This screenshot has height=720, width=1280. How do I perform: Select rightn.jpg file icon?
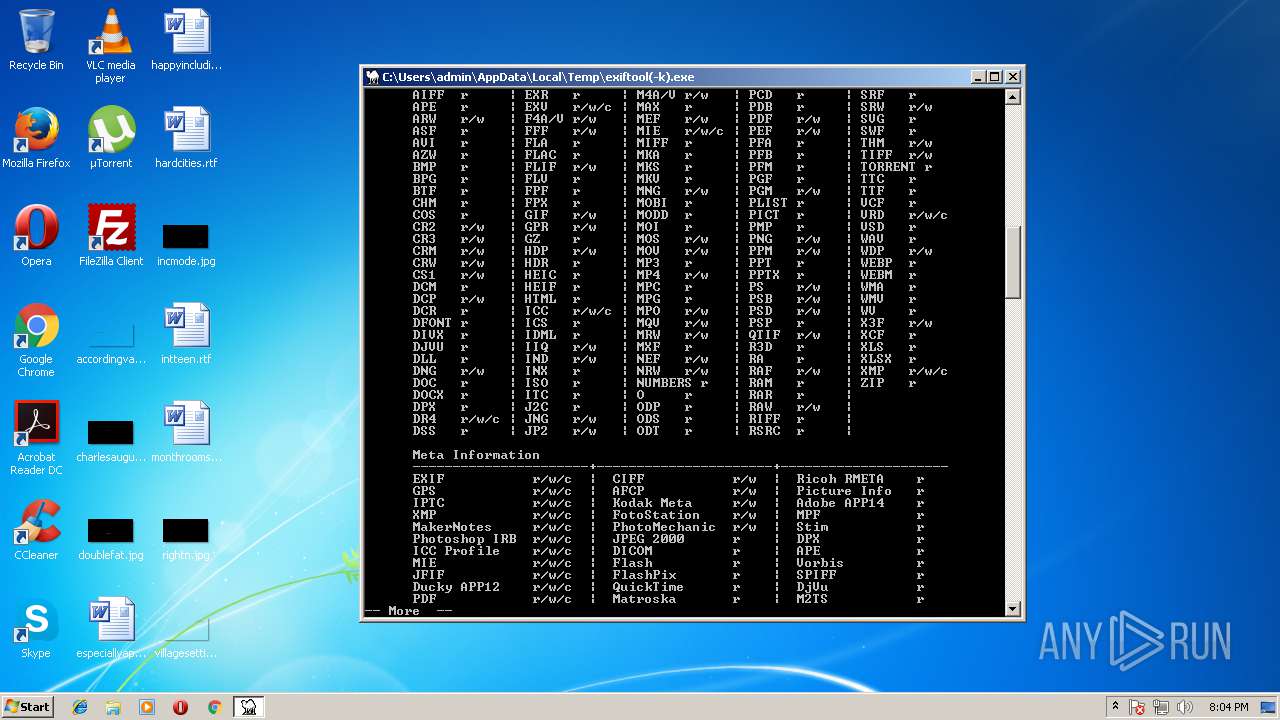(186, 538)
